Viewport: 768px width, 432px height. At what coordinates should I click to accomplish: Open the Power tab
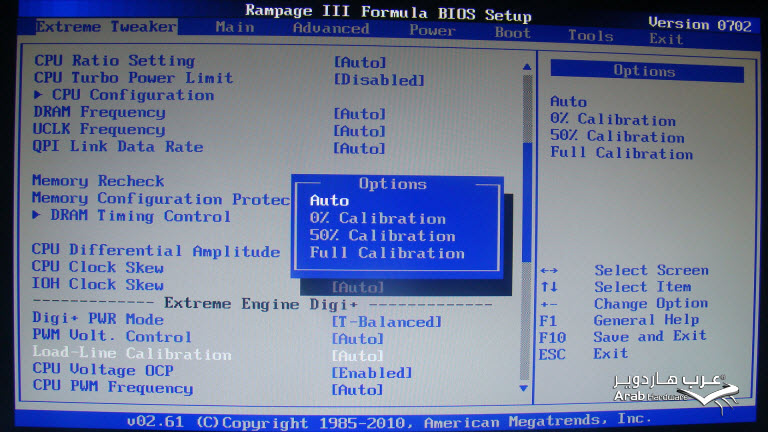point(432,31)
